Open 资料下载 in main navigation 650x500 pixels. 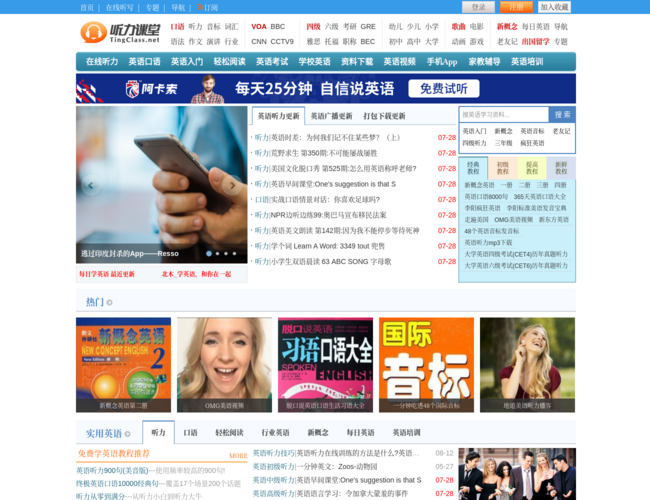[x=357, y=62]
